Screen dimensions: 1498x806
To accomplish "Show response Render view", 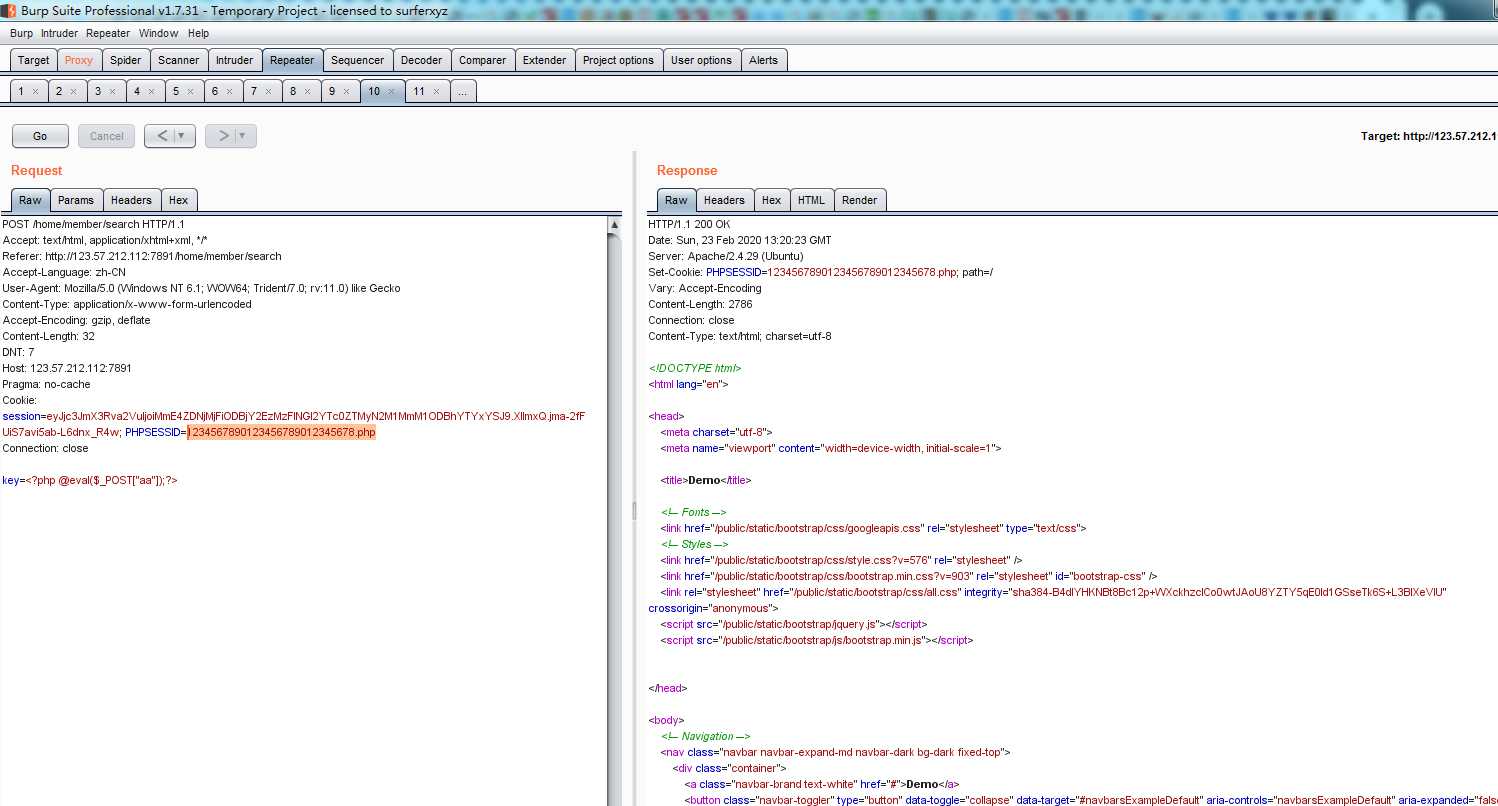I will pos(859,200).
